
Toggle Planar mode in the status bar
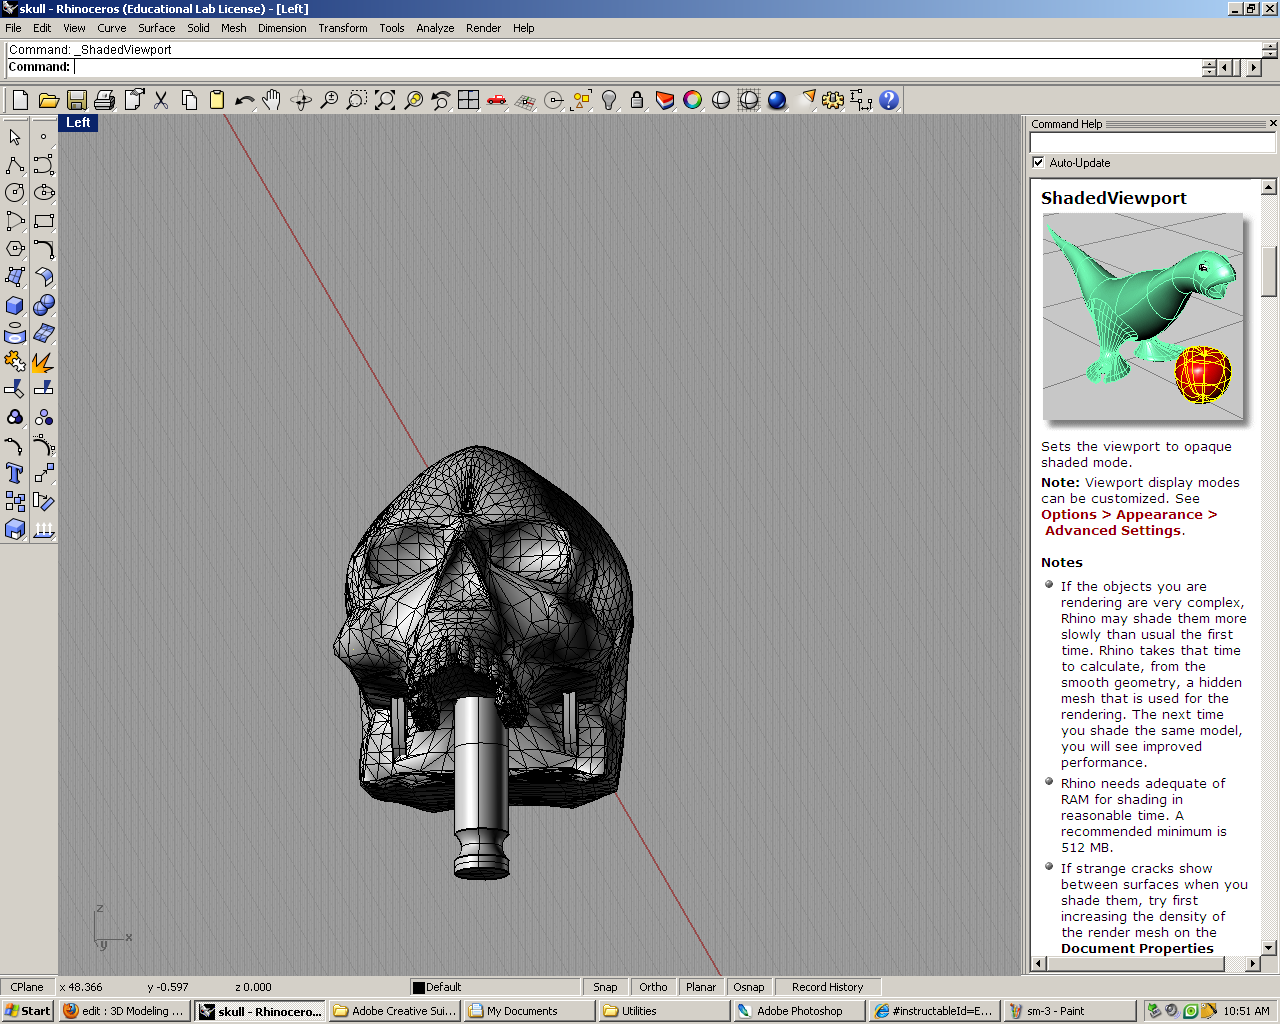[x=701, y=987]
